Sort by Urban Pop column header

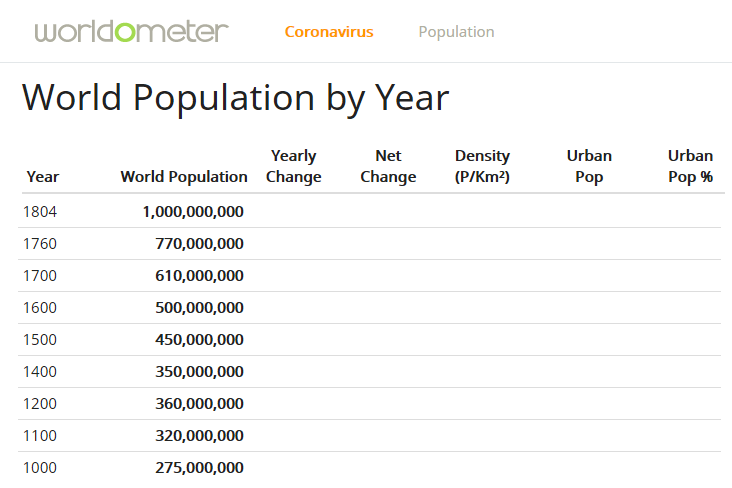coord(589,166)
